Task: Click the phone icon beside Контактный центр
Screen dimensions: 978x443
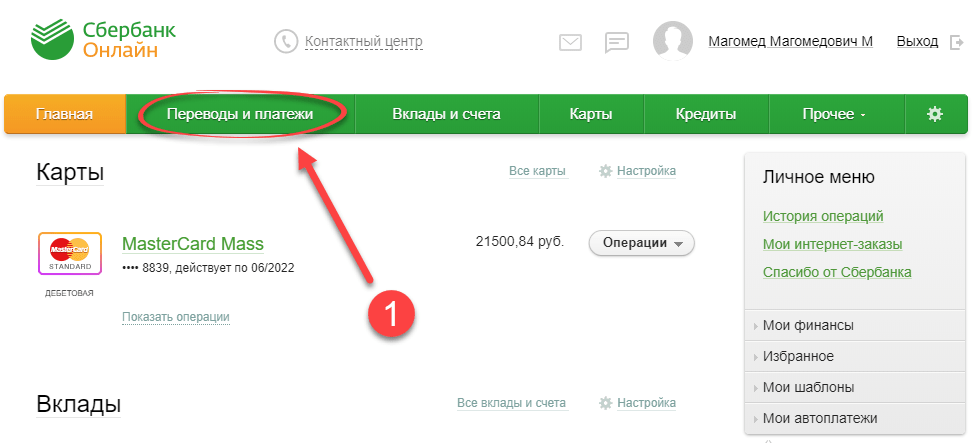Action: click(286, 42)
